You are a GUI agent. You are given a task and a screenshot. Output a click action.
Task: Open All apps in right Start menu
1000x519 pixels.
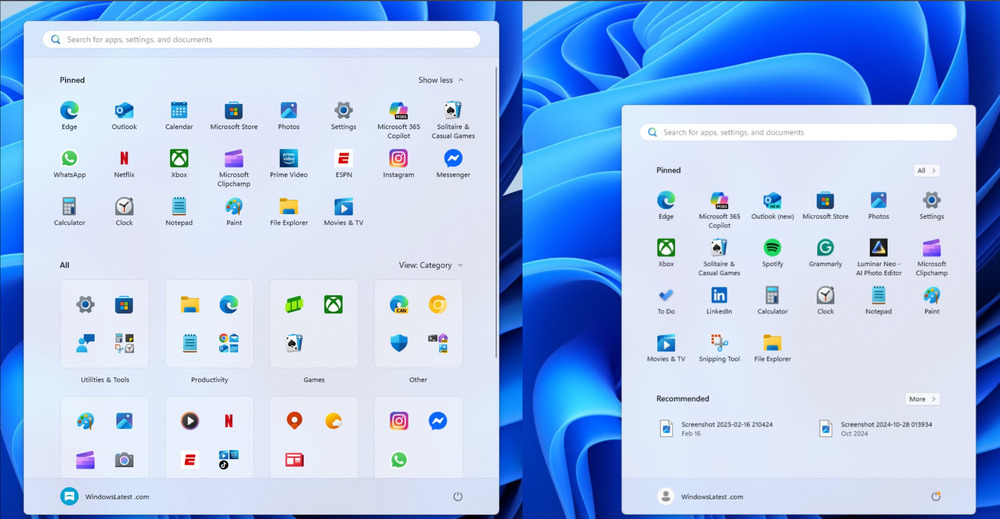(926, 170)
